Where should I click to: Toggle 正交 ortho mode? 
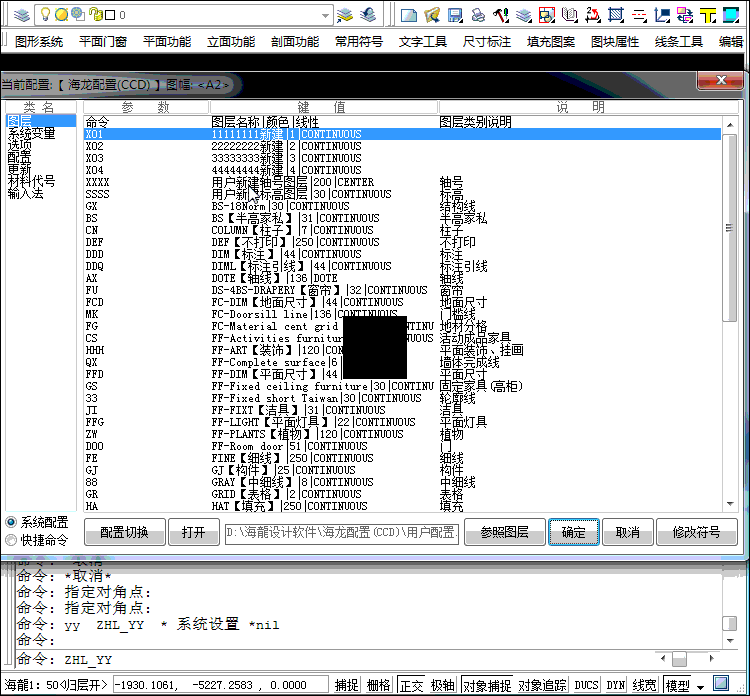(411, 685)
